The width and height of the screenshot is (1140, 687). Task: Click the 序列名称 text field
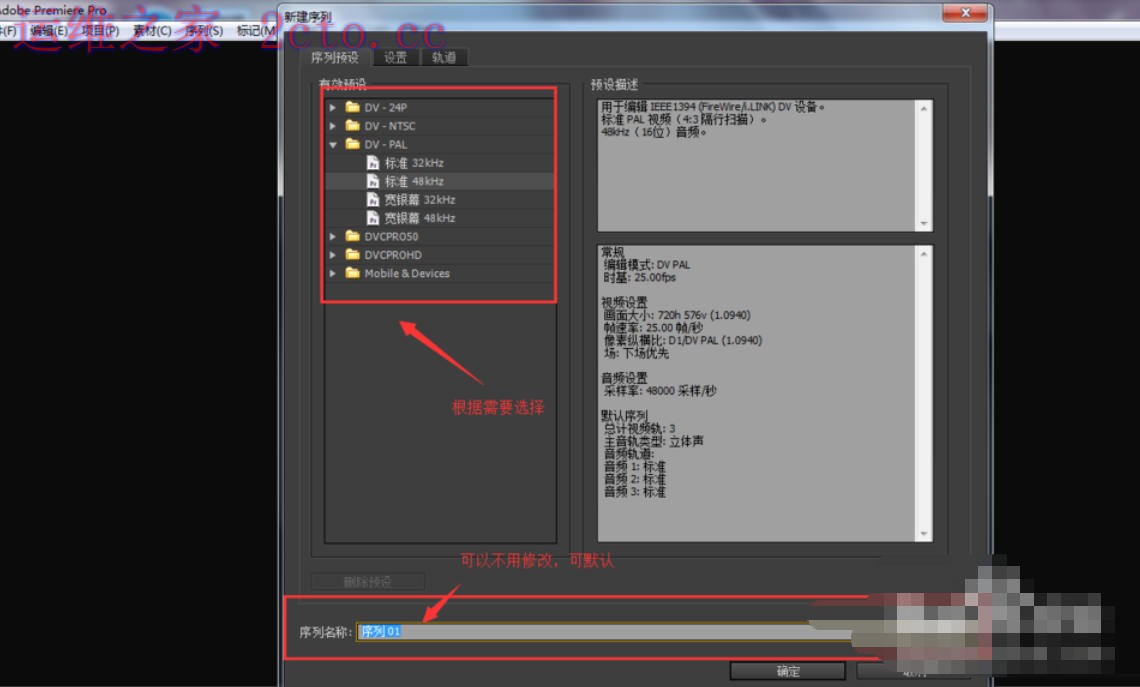coord(603,632)
